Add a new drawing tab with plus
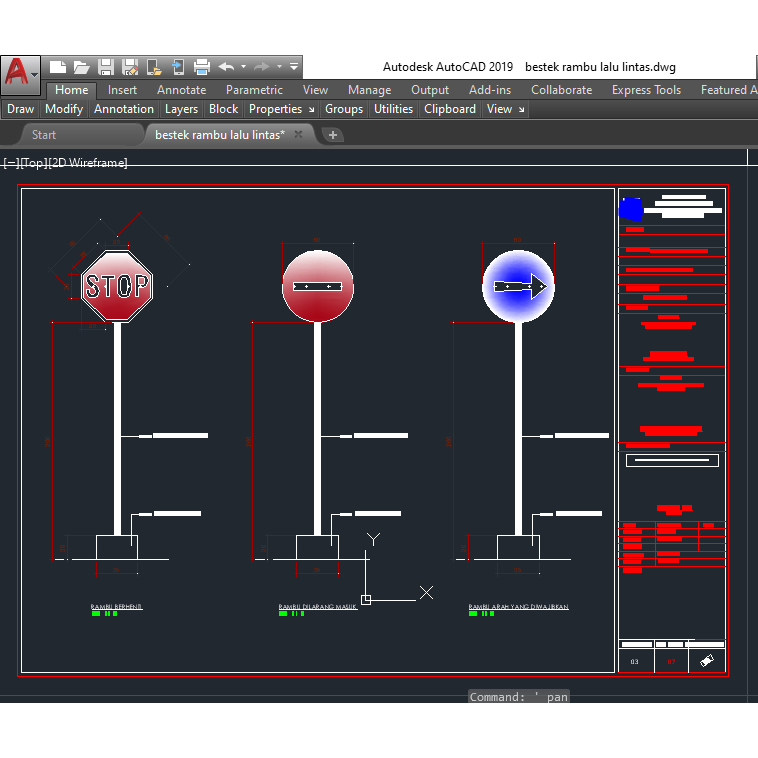 333,135
